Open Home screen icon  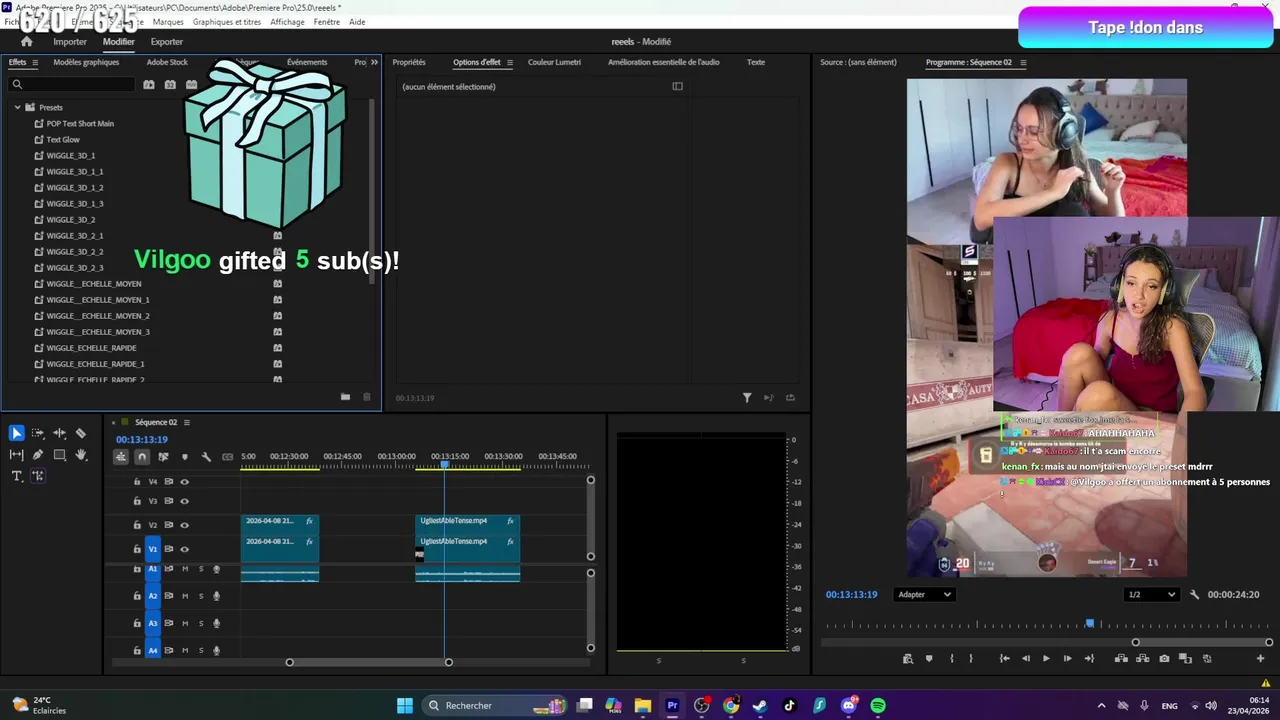tap(26, 41)
